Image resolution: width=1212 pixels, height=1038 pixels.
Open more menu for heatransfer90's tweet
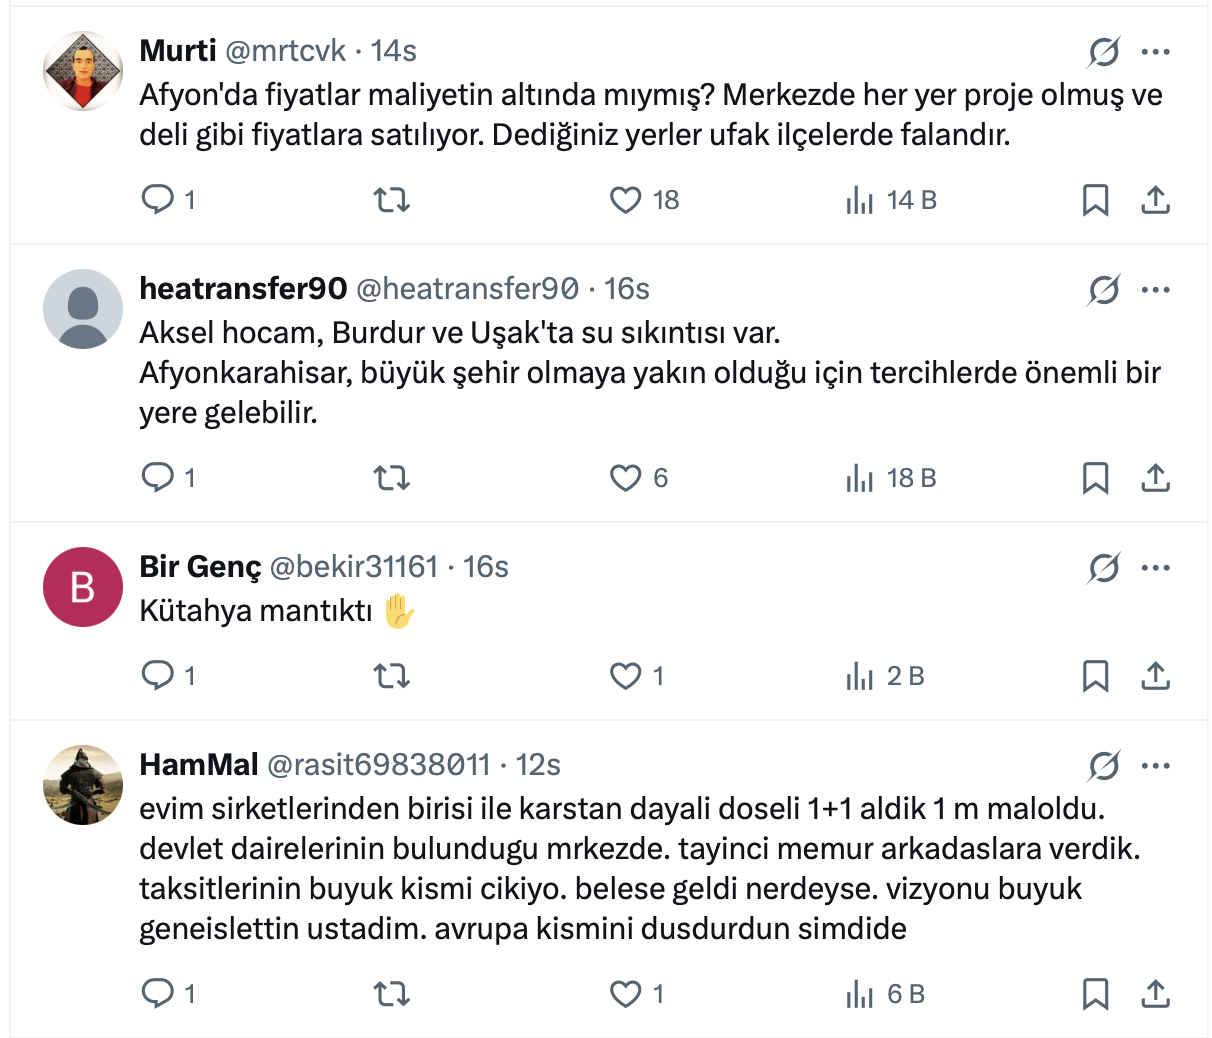[x=1155, y=289]
